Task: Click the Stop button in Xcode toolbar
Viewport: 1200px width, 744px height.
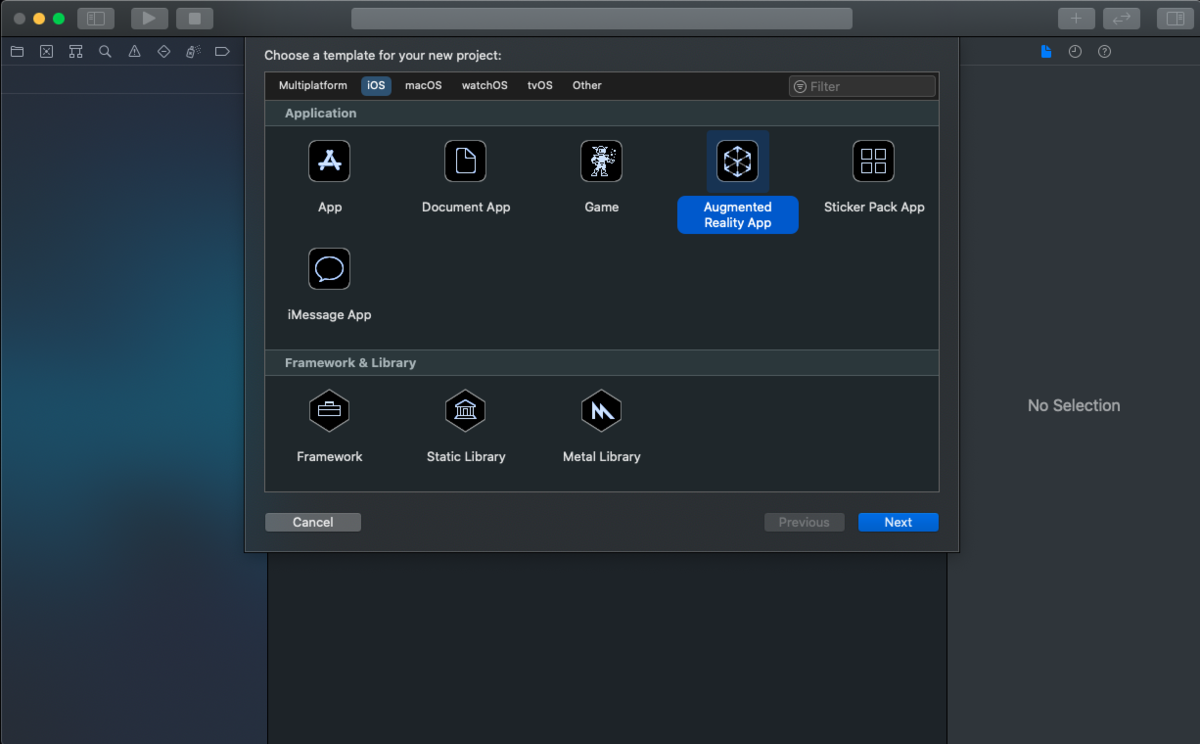Action: 194,18
